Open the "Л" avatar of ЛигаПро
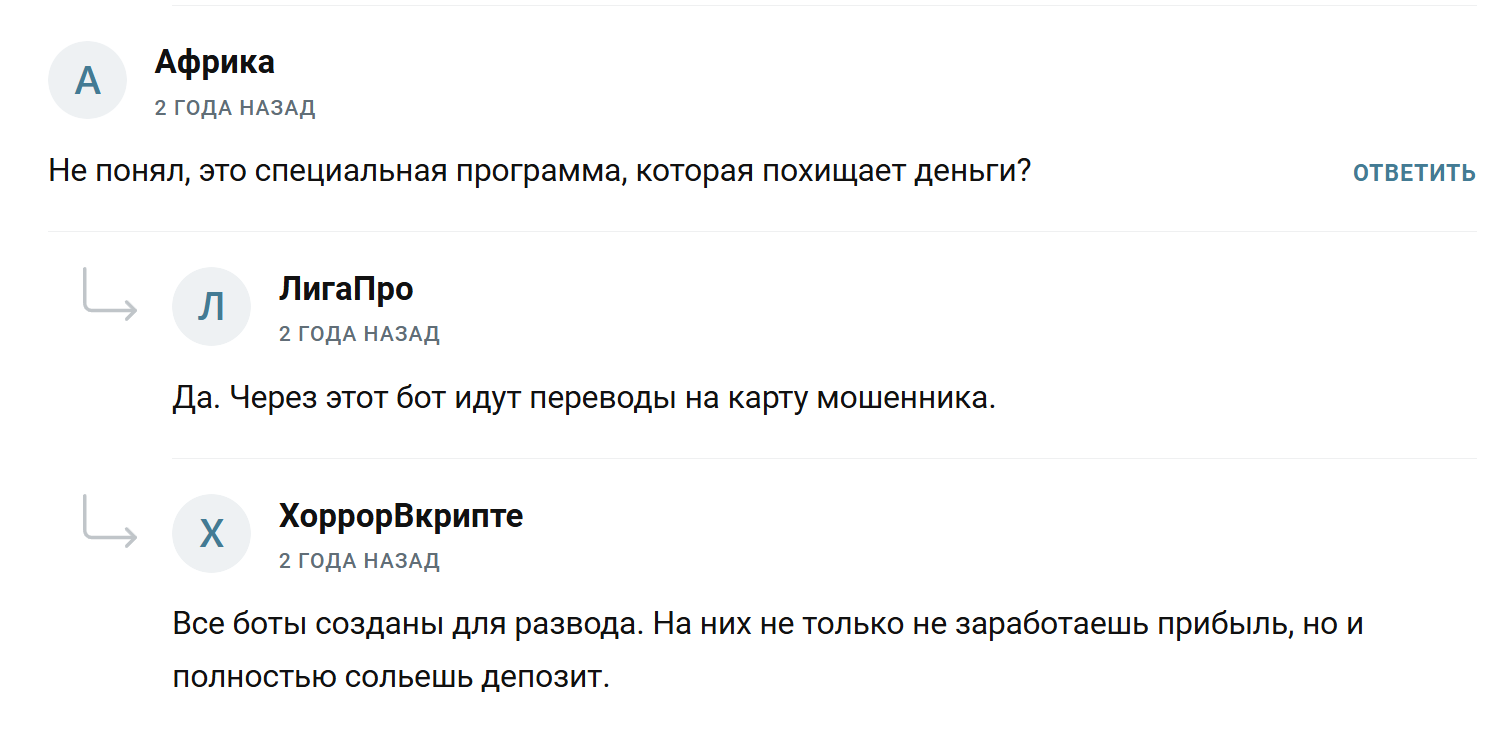 pyautogui.click(x=211, y=307)
